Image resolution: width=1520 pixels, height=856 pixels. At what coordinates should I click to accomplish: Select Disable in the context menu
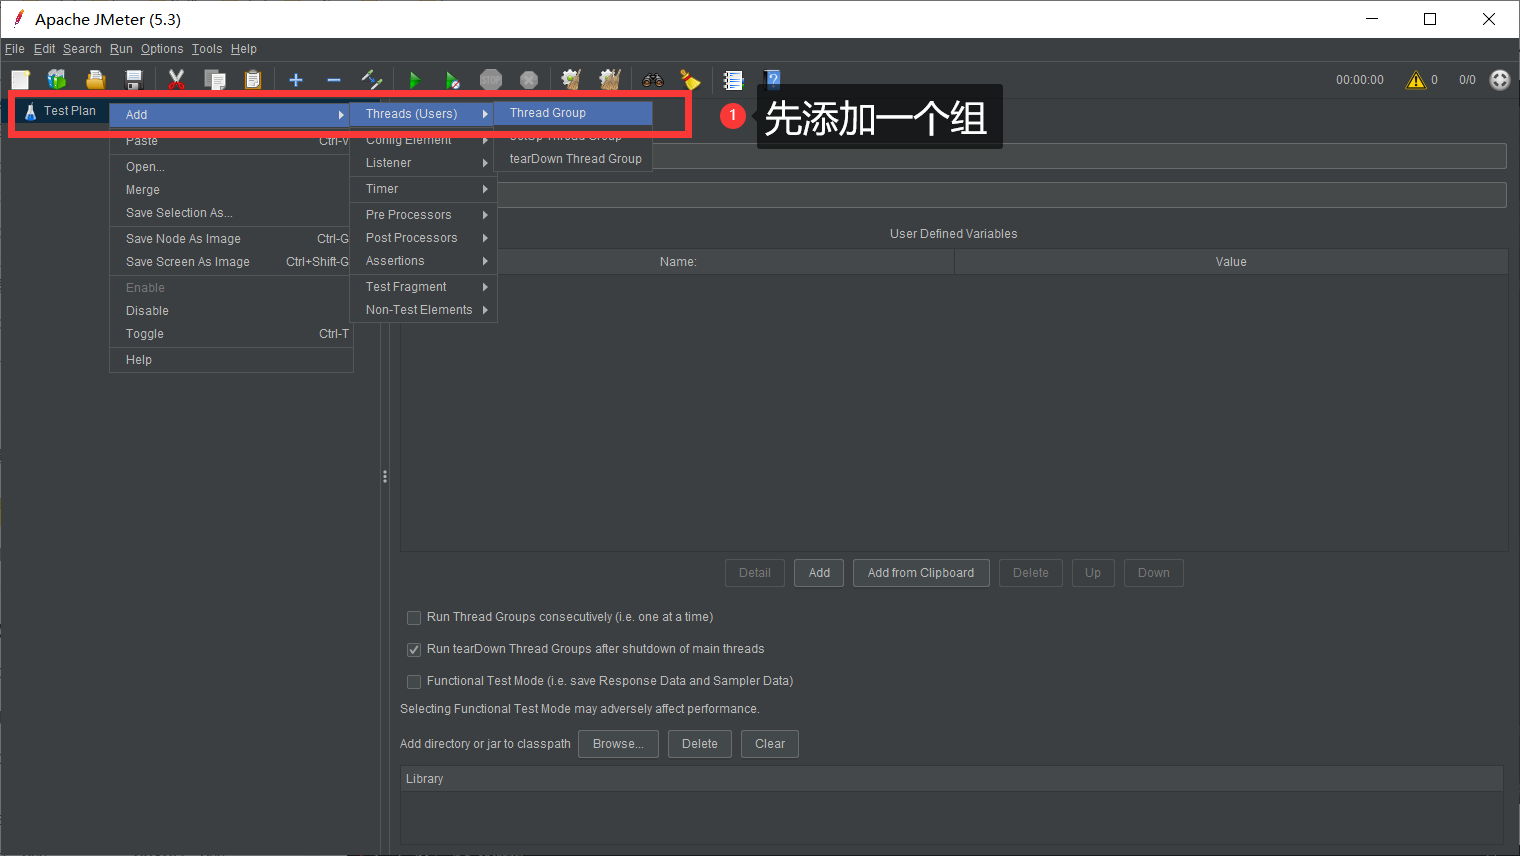[231, 311]
